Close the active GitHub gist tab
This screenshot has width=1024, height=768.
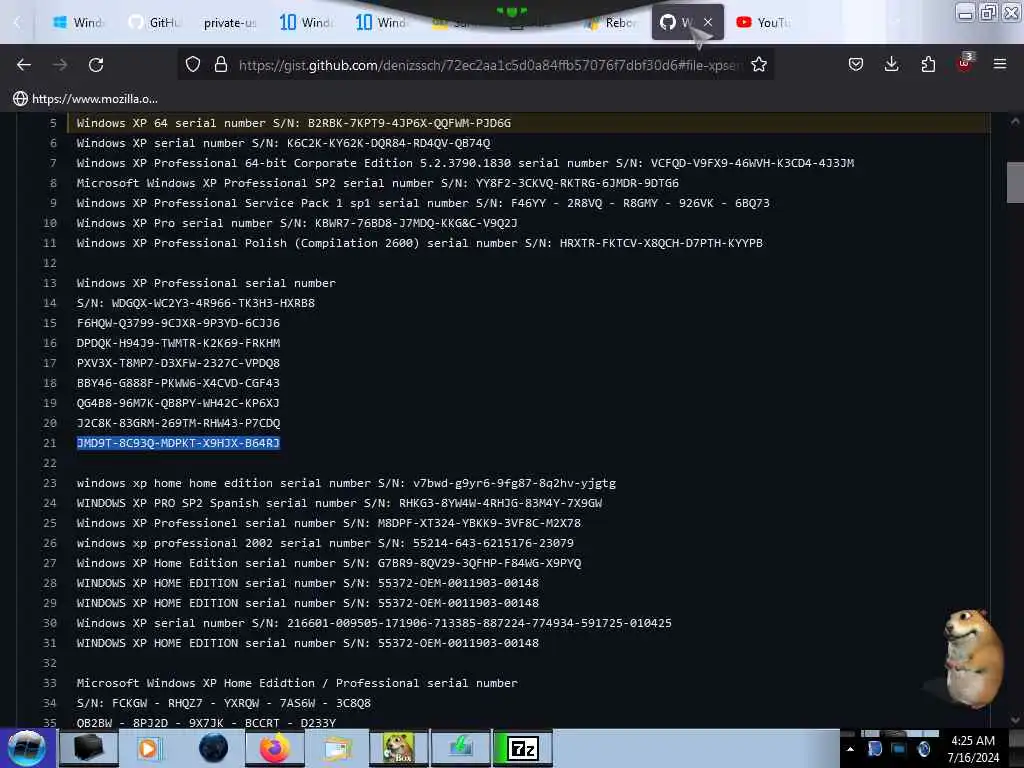pyautogui.click(x=708, y=22)
